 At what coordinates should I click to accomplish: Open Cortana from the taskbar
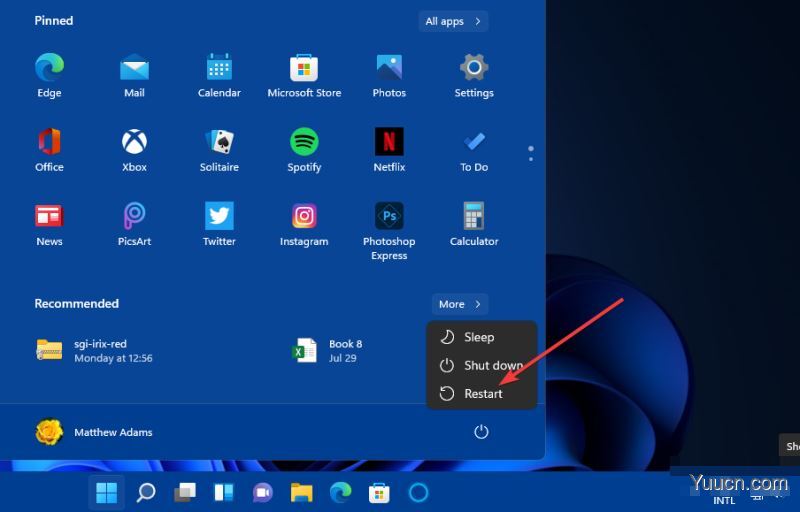click(x=418, y=493)
